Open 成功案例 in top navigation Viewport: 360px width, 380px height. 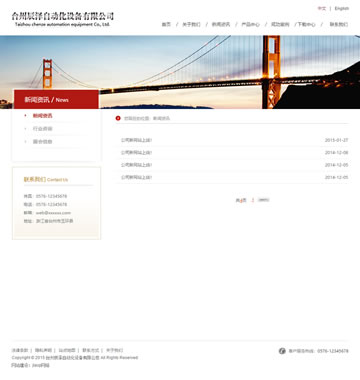280,24
